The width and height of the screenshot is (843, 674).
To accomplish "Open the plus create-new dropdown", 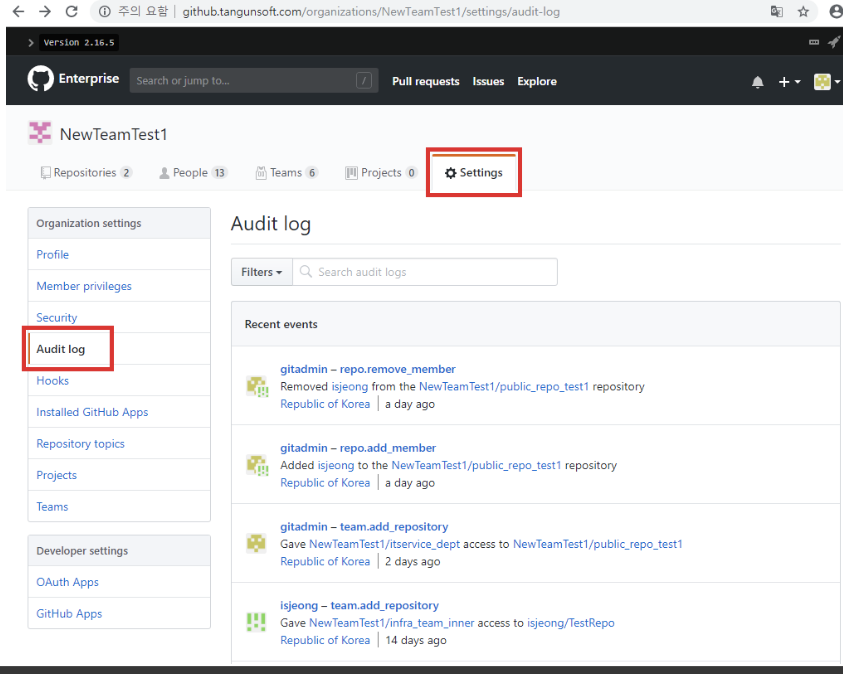I will coord(789,82).
